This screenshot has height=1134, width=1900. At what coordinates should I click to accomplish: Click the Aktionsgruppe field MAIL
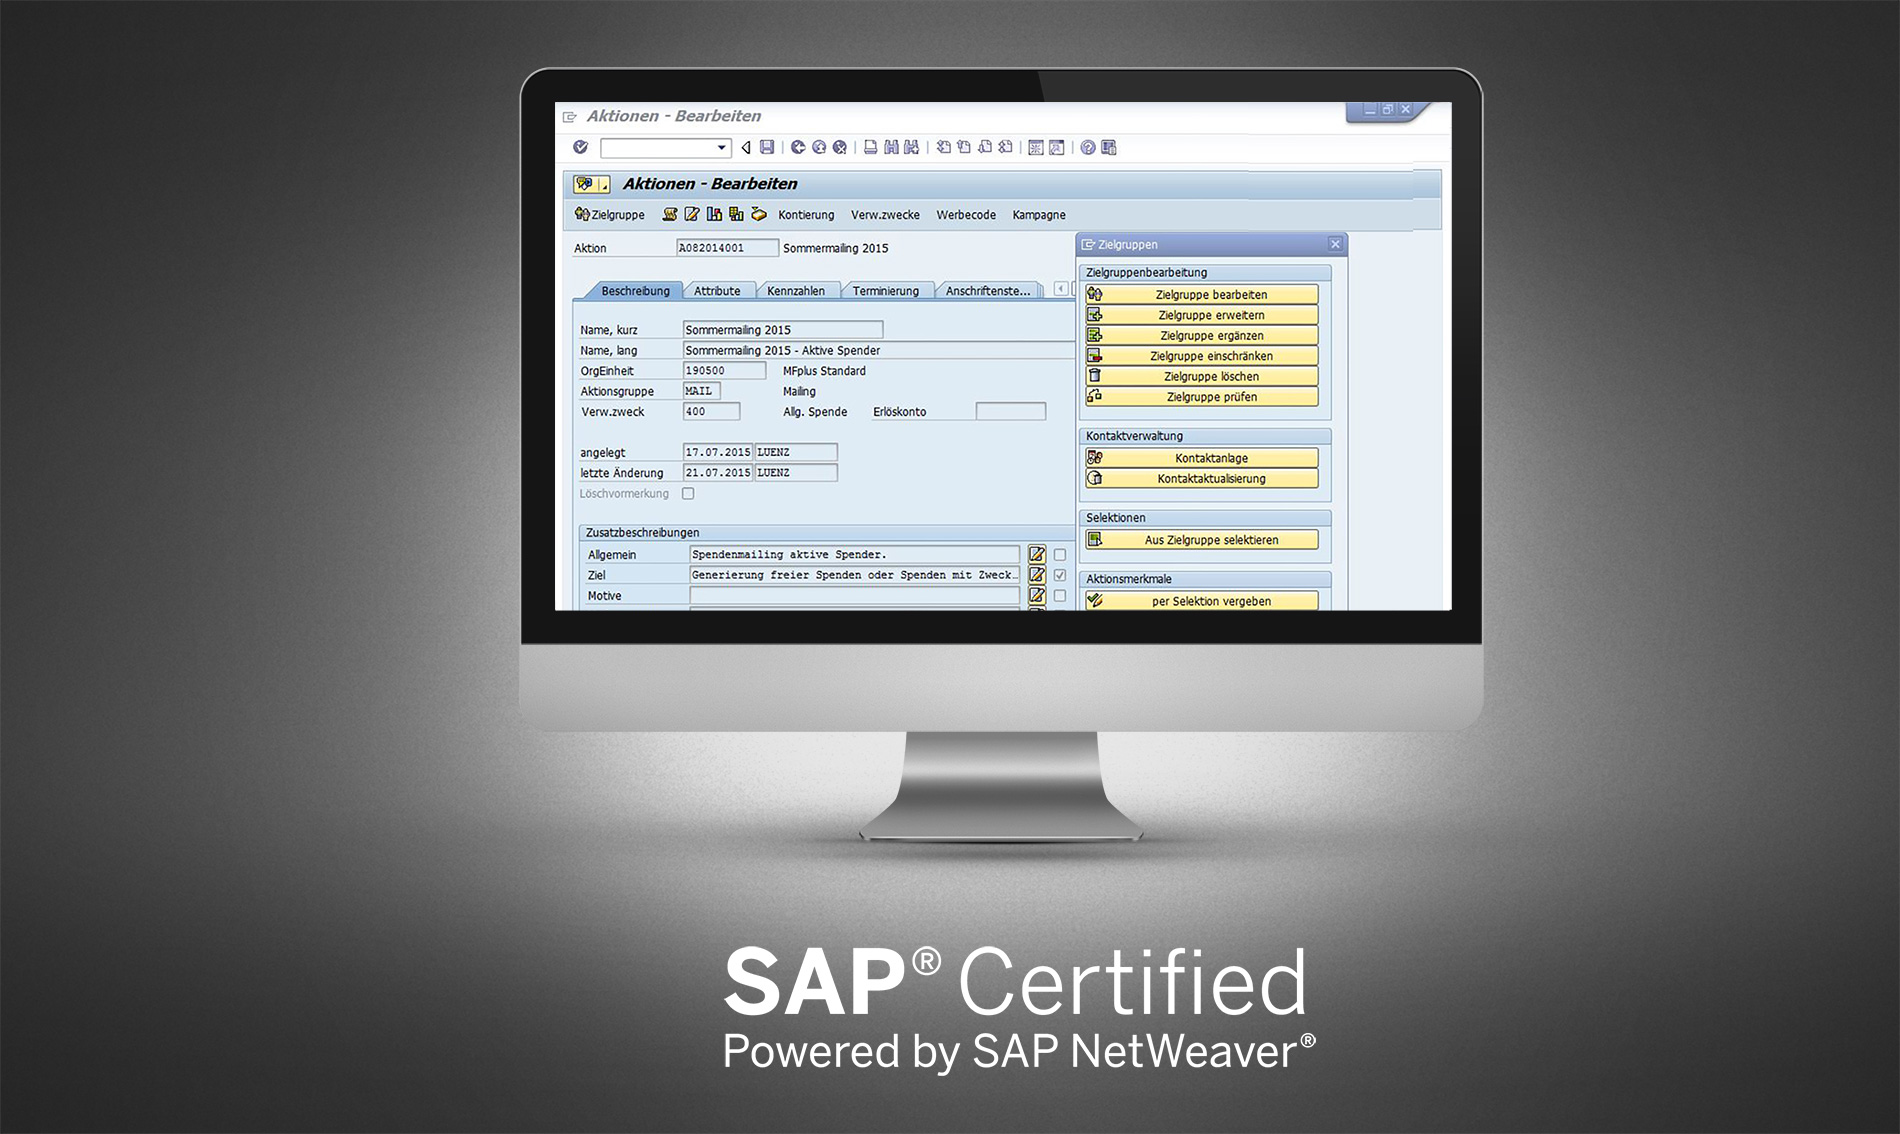coord(701,391)
